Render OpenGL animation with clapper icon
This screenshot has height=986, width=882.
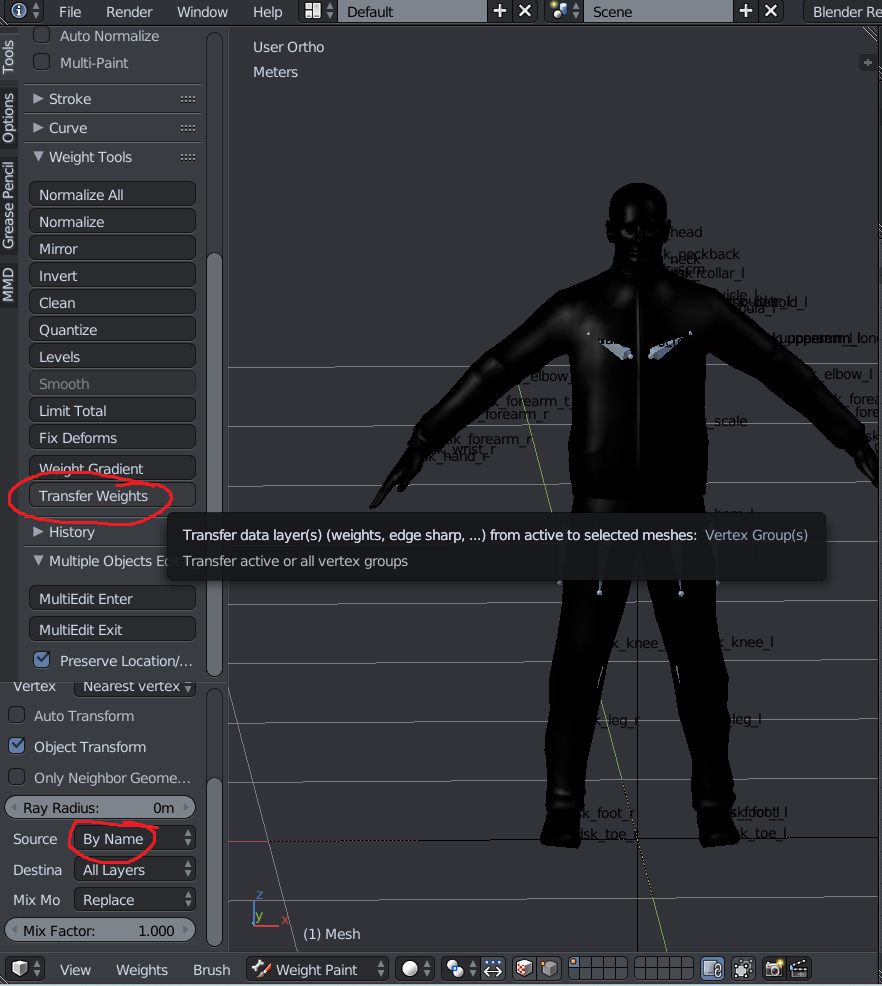(x=798, y=968)
